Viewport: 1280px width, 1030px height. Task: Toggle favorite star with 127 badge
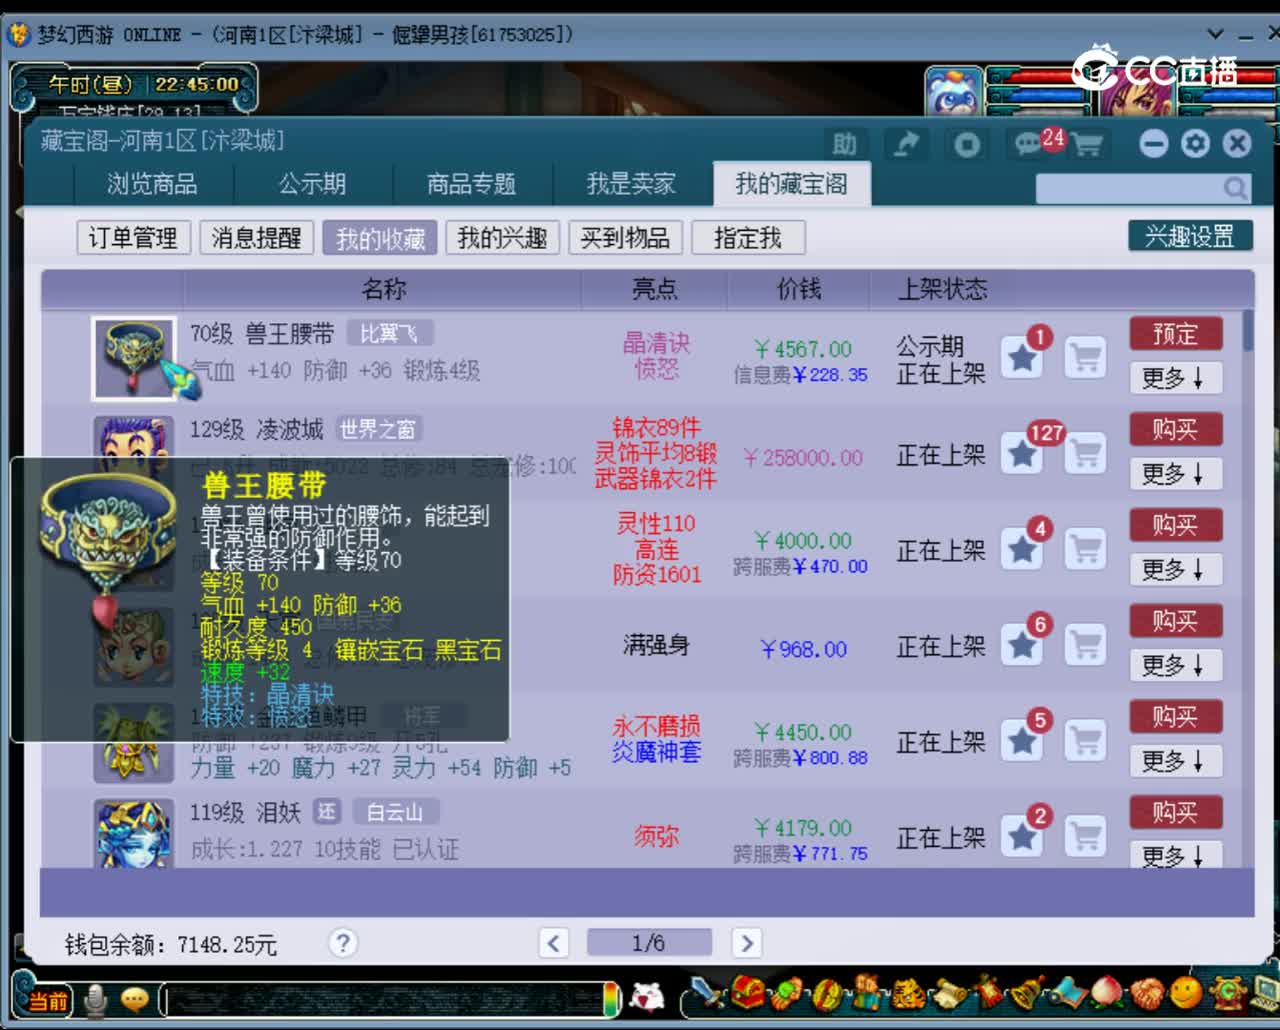[x=1022, y=453]
